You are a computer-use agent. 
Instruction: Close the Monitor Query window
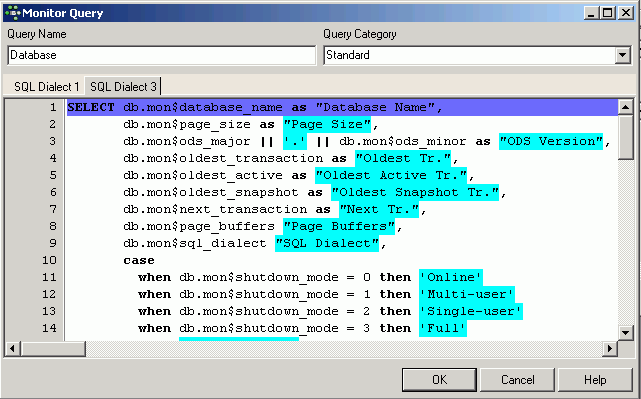click(x=625, y=13)
